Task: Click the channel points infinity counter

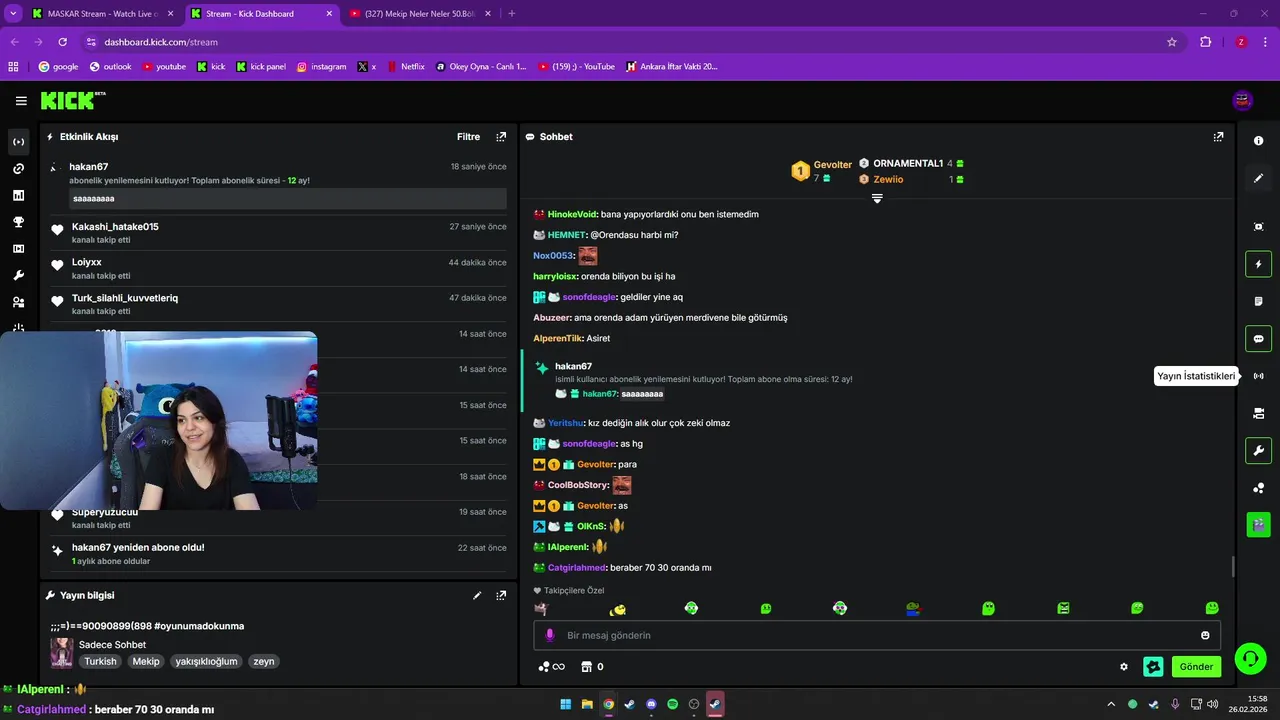Action: tap(552, 667)
